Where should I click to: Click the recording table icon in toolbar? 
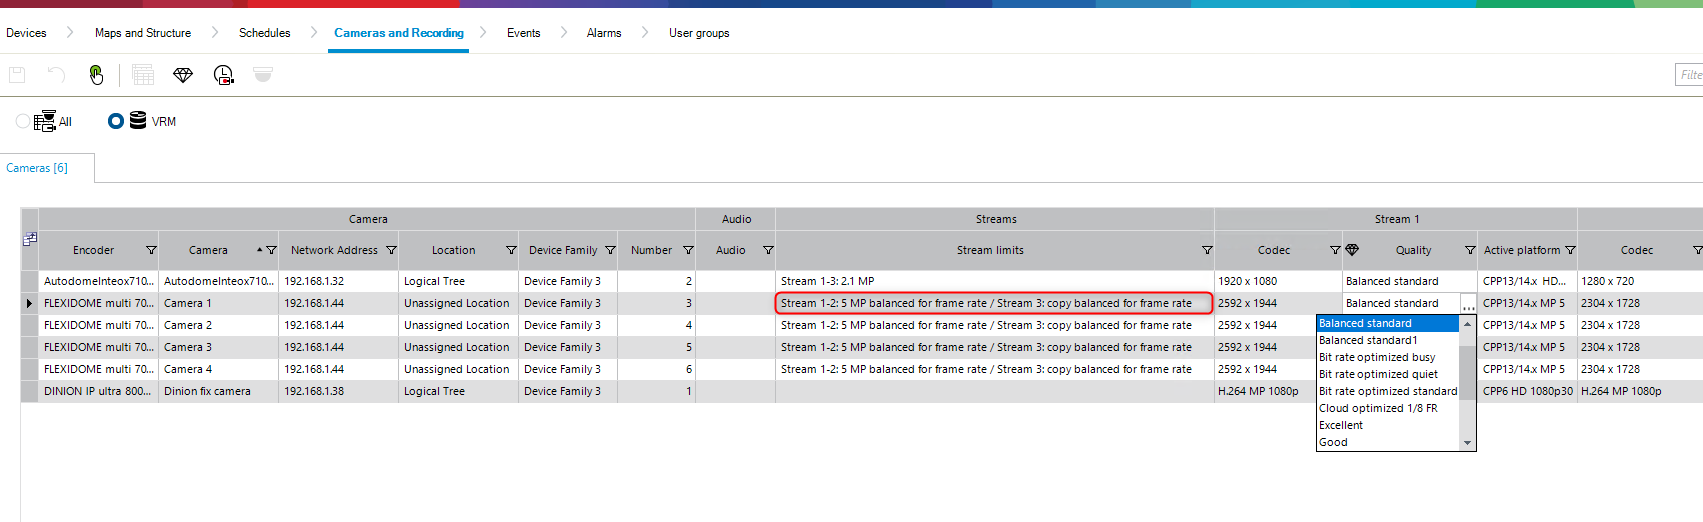pyautogui.click(x=143, y=75)
